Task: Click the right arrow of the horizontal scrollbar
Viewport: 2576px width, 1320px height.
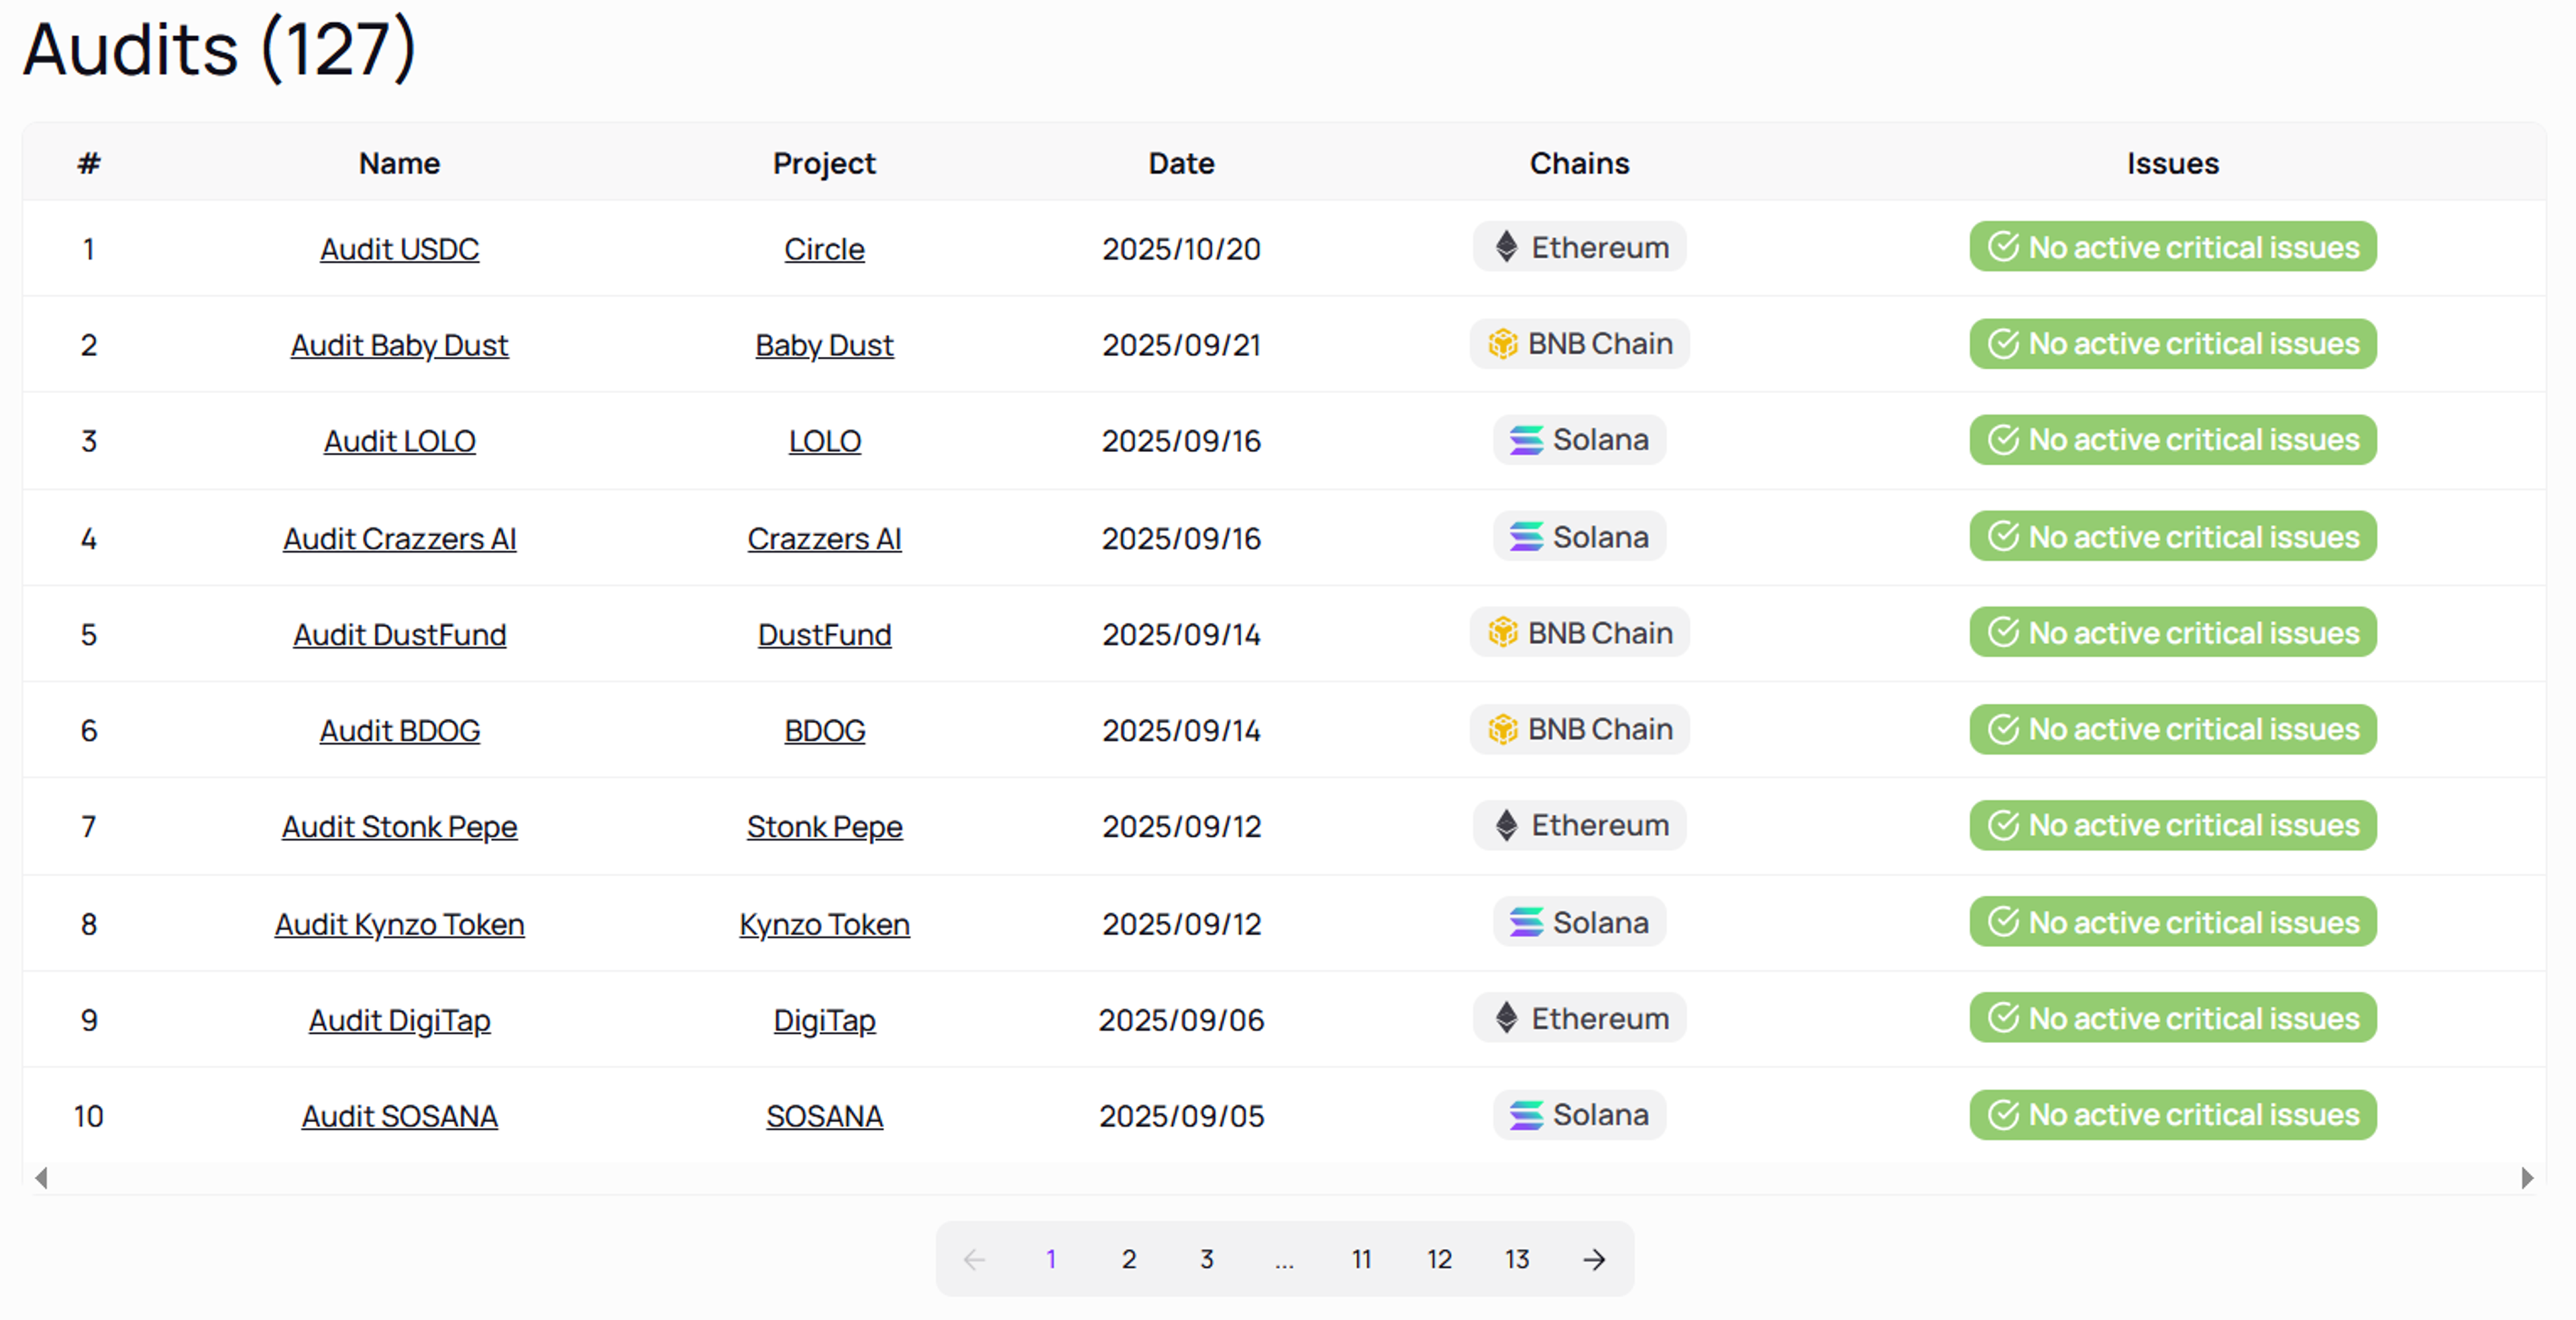Action: click(x=2527, y=1178)
